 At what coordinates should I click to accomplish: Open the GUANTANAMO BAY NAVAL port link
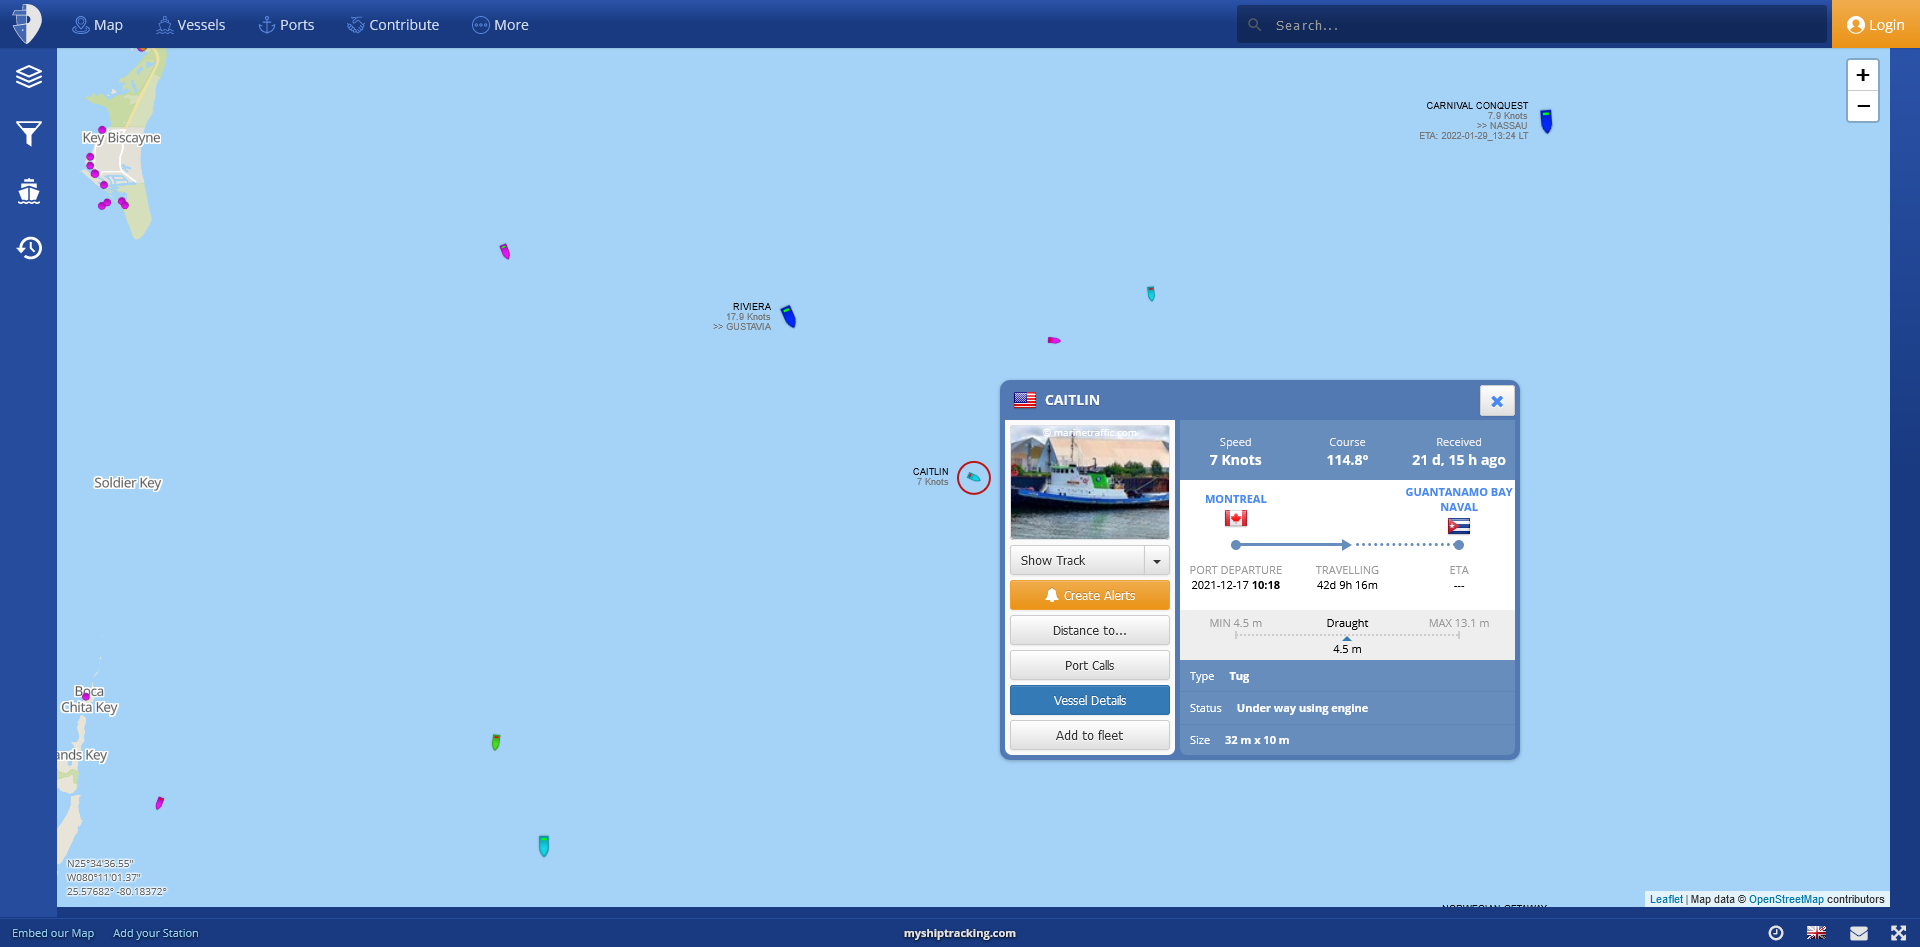coord(1458,499)
